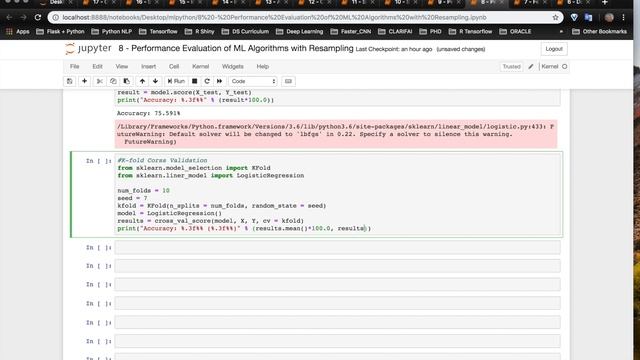Click the first empty code cell
Screen dimensions: 640x360
(337, 247)
